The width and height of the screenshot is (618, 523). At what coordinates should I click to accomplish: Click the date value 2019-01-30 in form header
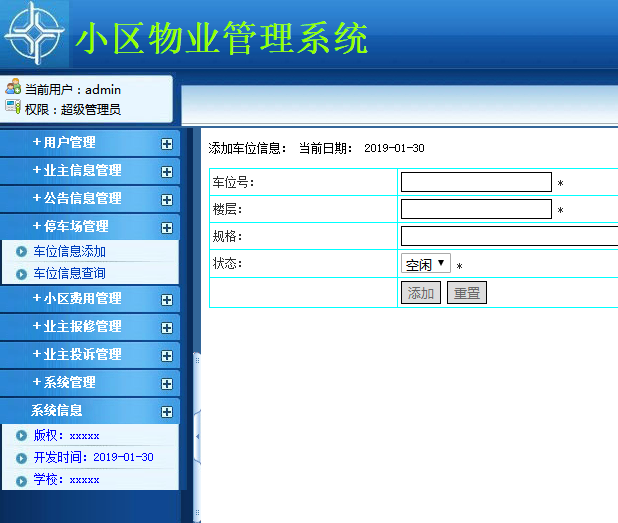point(394,148)
